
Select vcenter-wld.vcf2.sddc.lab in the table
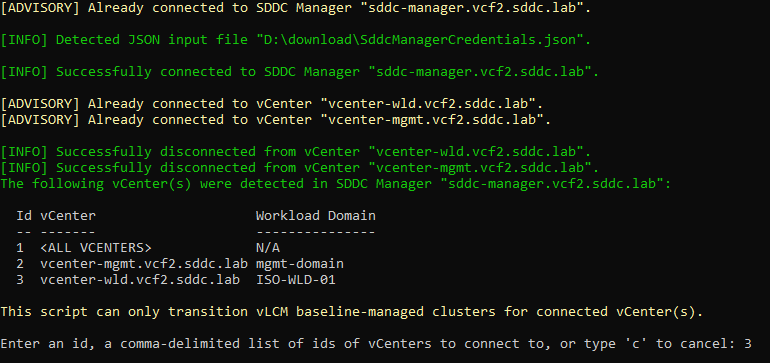140,280
